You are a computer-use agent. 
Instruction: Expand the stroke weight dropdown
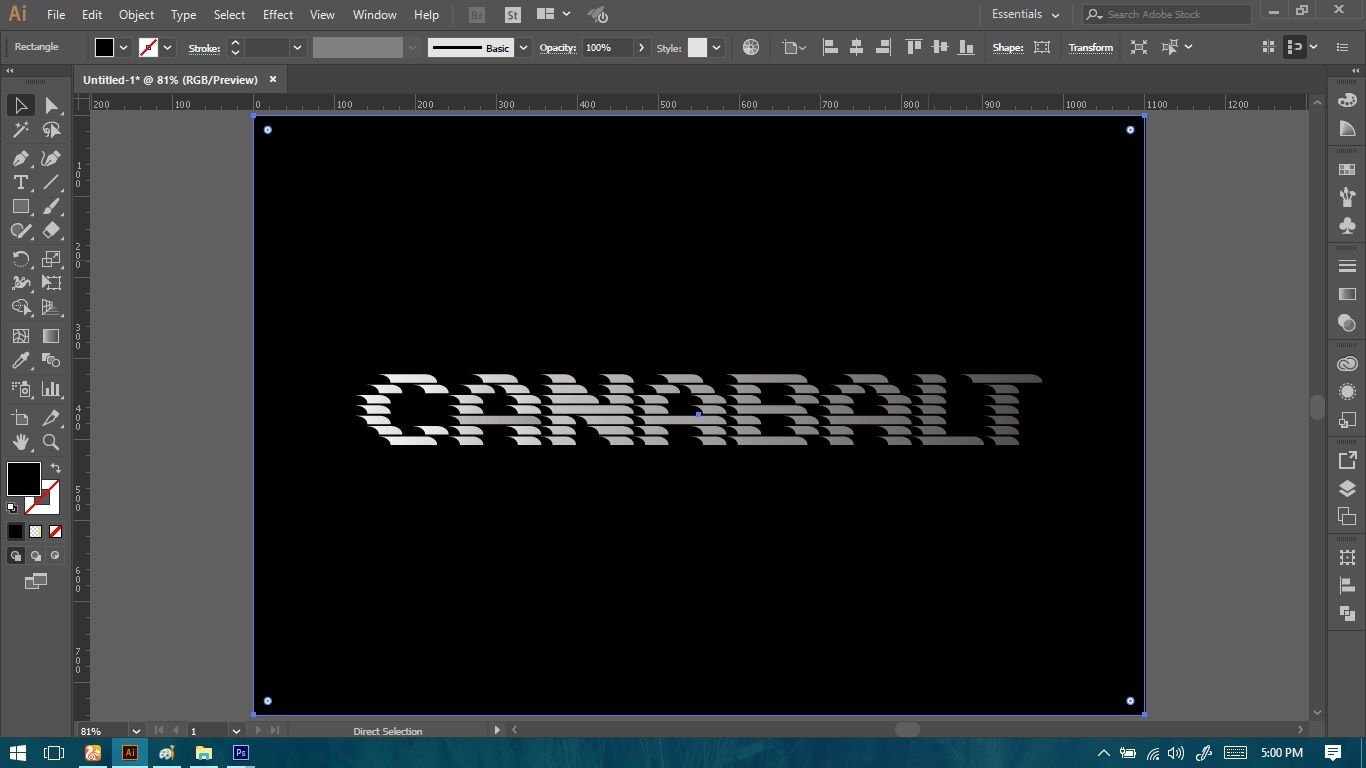point(297,47)
